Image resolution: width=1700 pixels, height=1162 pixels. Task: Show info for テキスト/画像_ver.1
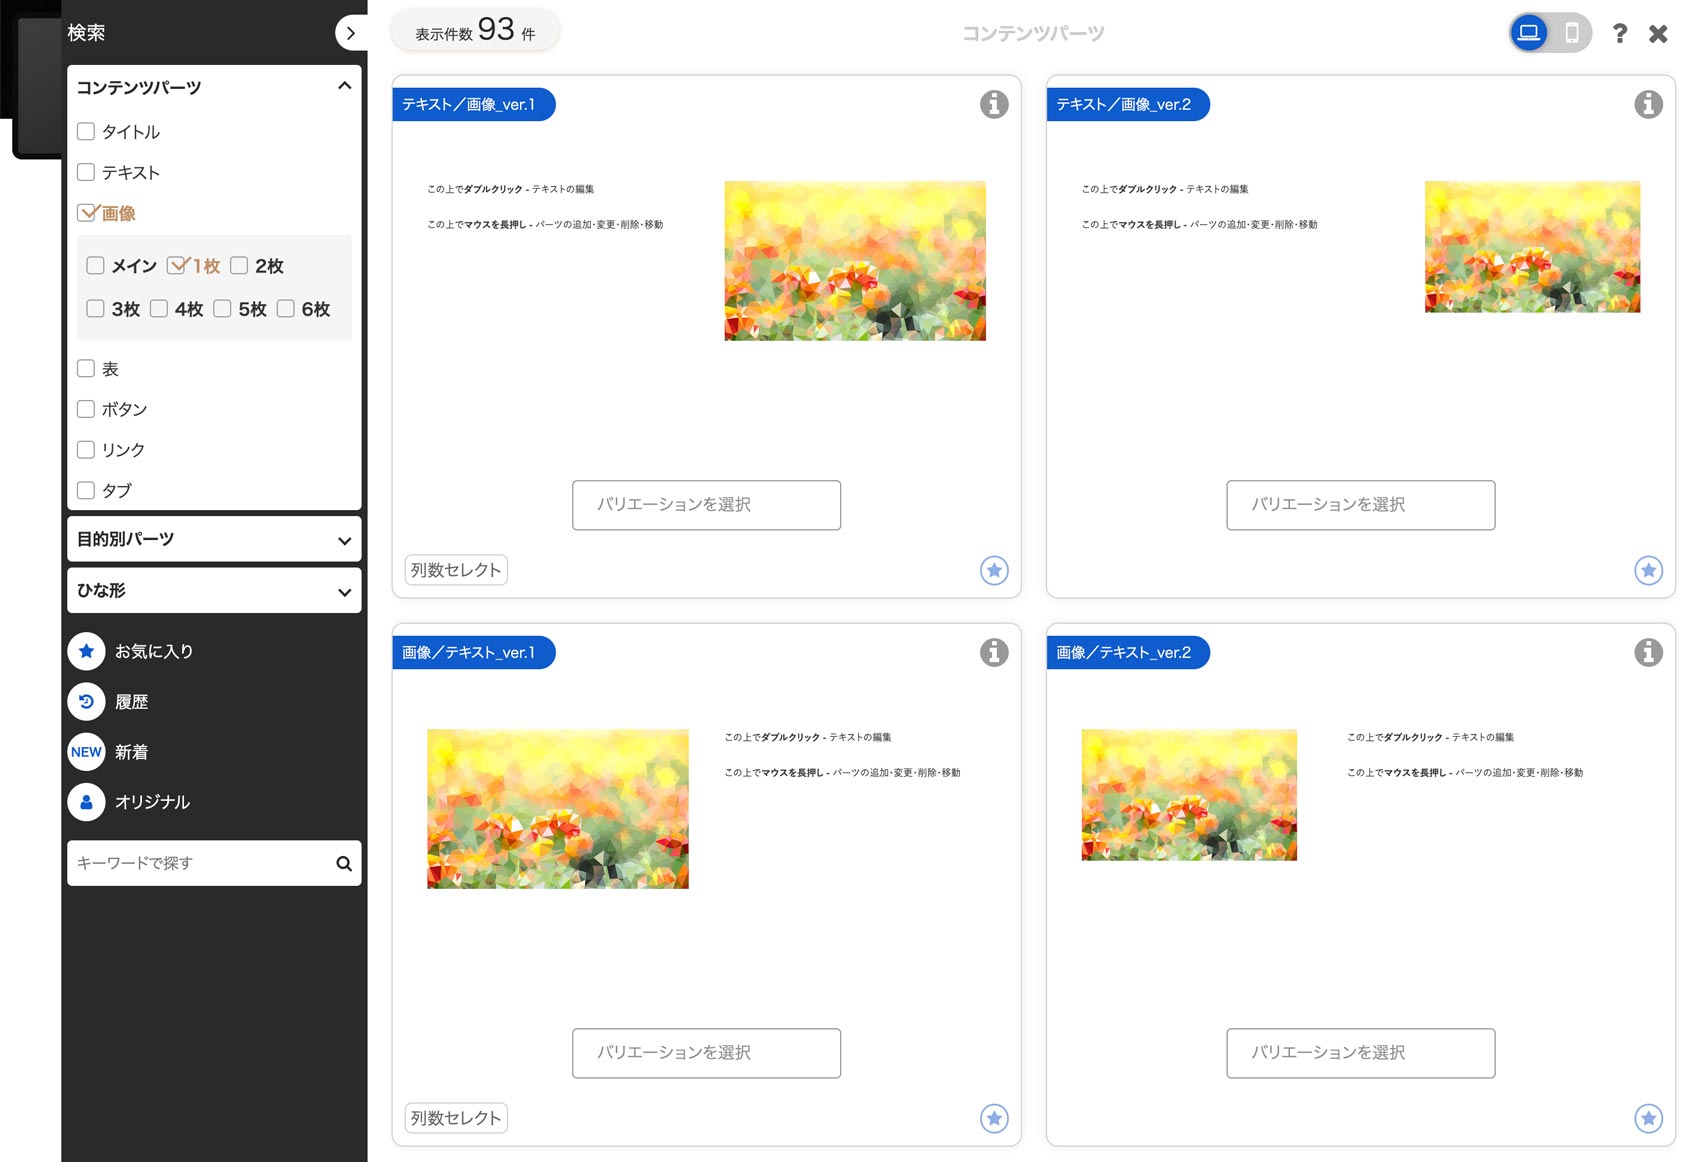(994, 104)
